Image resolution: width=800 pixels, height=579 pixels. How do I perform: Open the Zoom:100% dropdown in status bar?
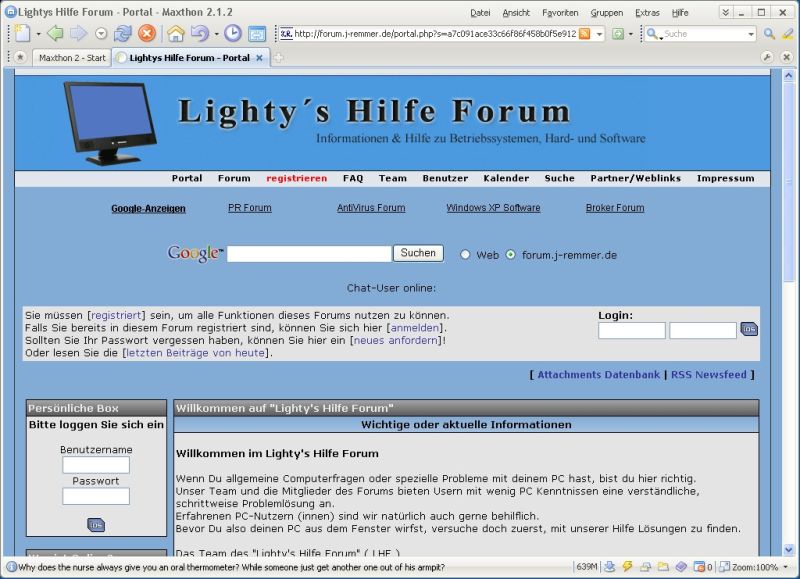pos(785,567)
